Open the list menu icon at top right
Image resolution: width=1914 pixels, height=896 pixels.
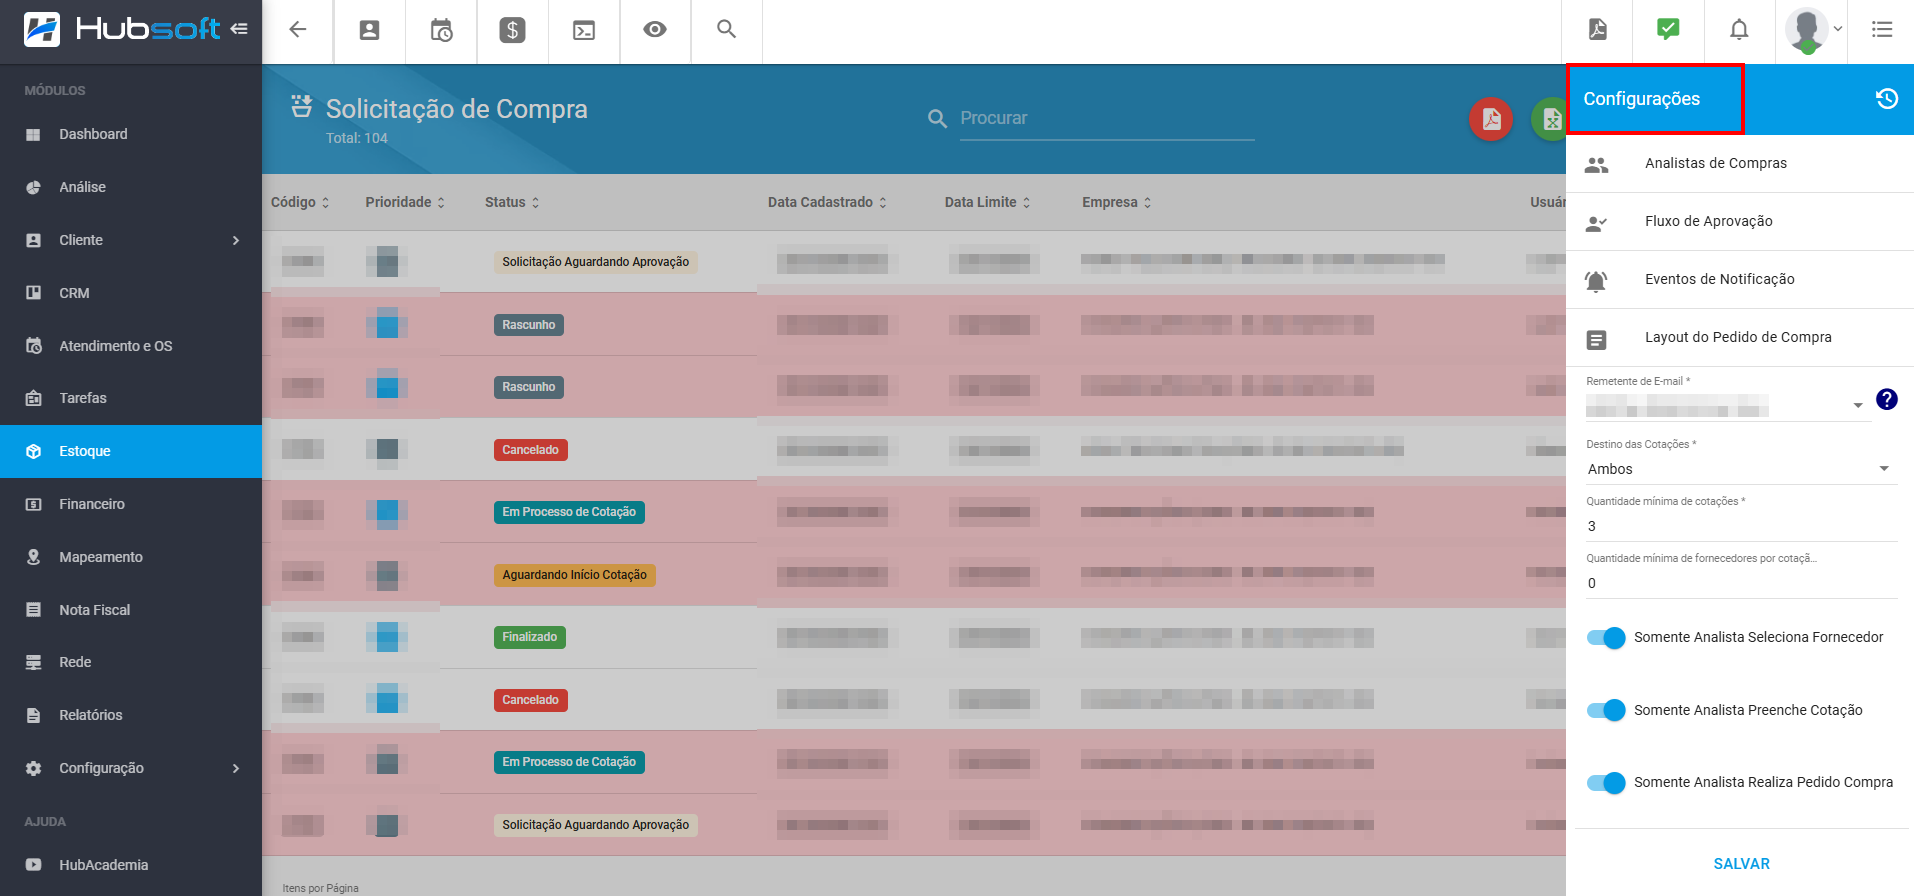coord(1882,30)
